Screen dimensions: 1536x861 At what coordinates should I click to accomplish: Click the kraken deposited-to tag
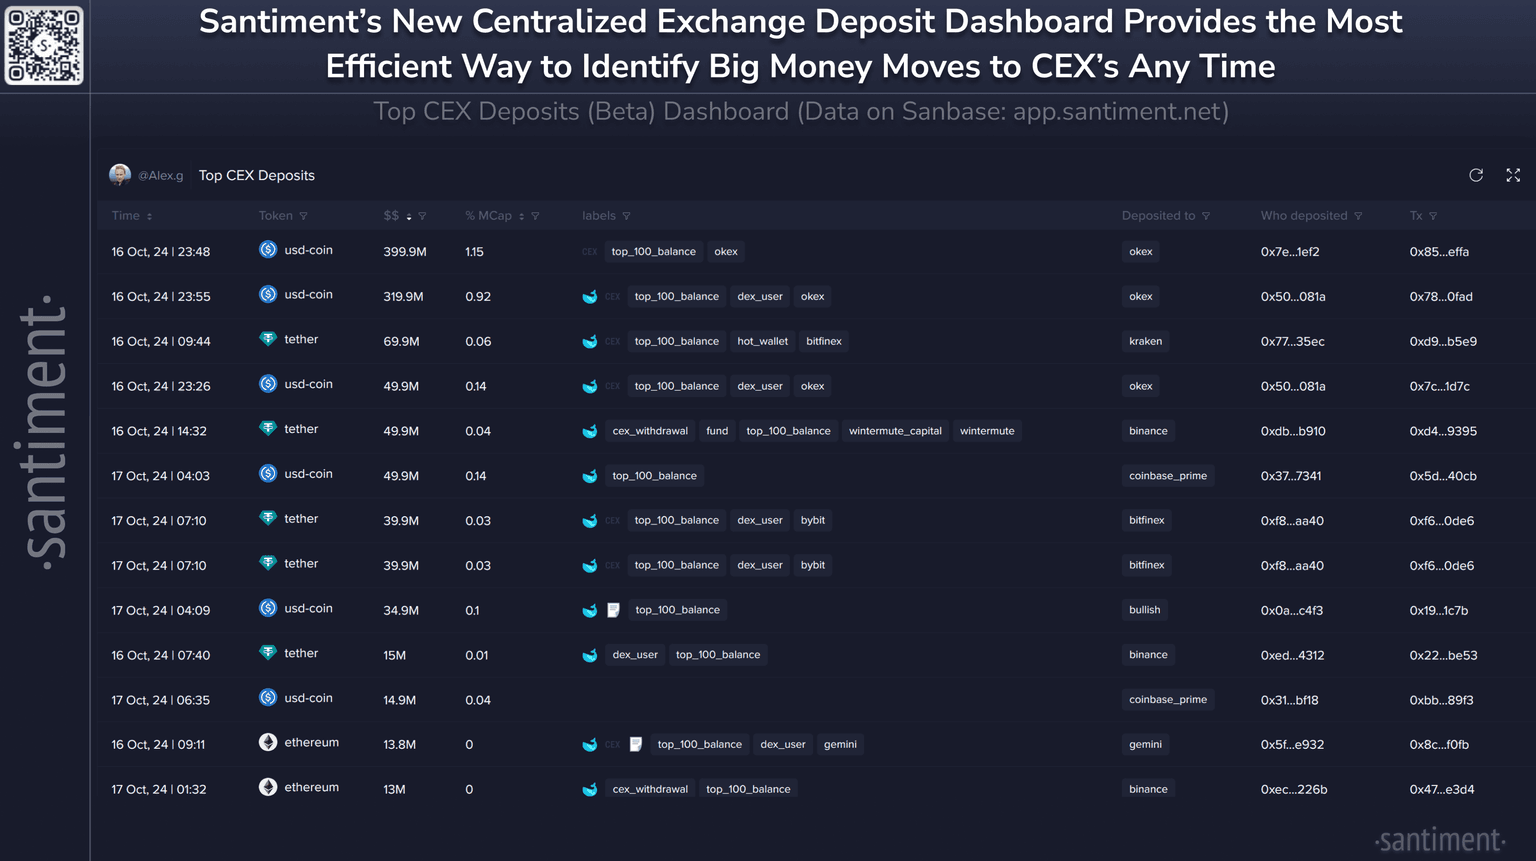[x=1145, y=342]
